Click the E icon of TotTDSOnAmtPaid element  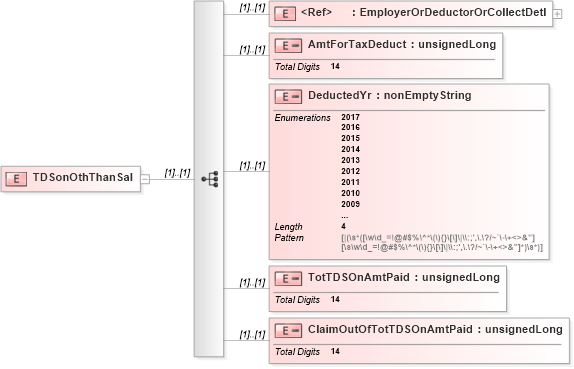point(288,279)
